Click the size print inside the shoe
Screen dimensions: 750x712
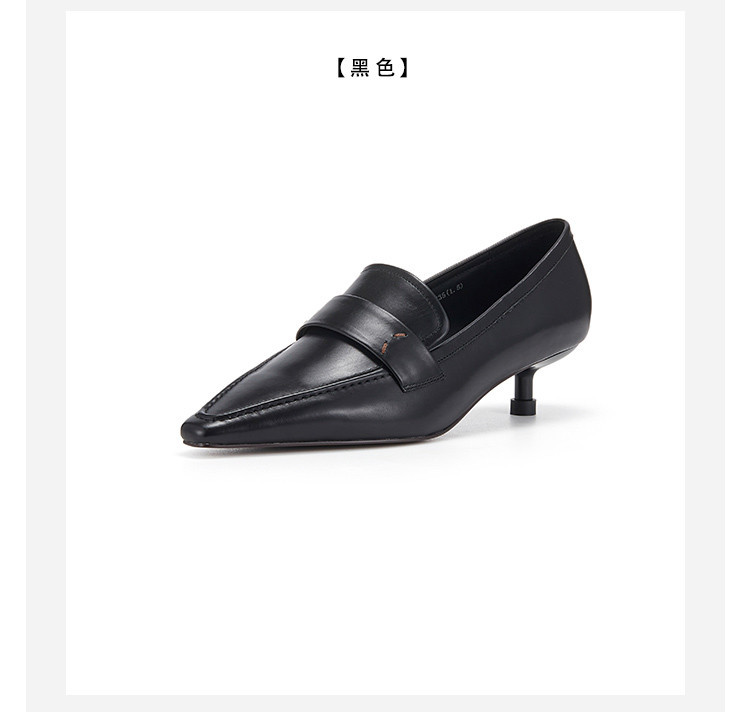[448, 292]
